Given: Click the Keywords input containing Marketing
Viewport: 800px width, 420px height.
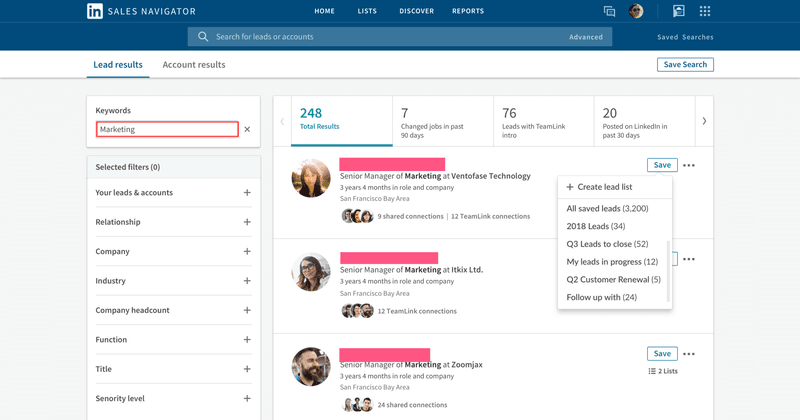Looking at the screenshot, I should [167, 129].
